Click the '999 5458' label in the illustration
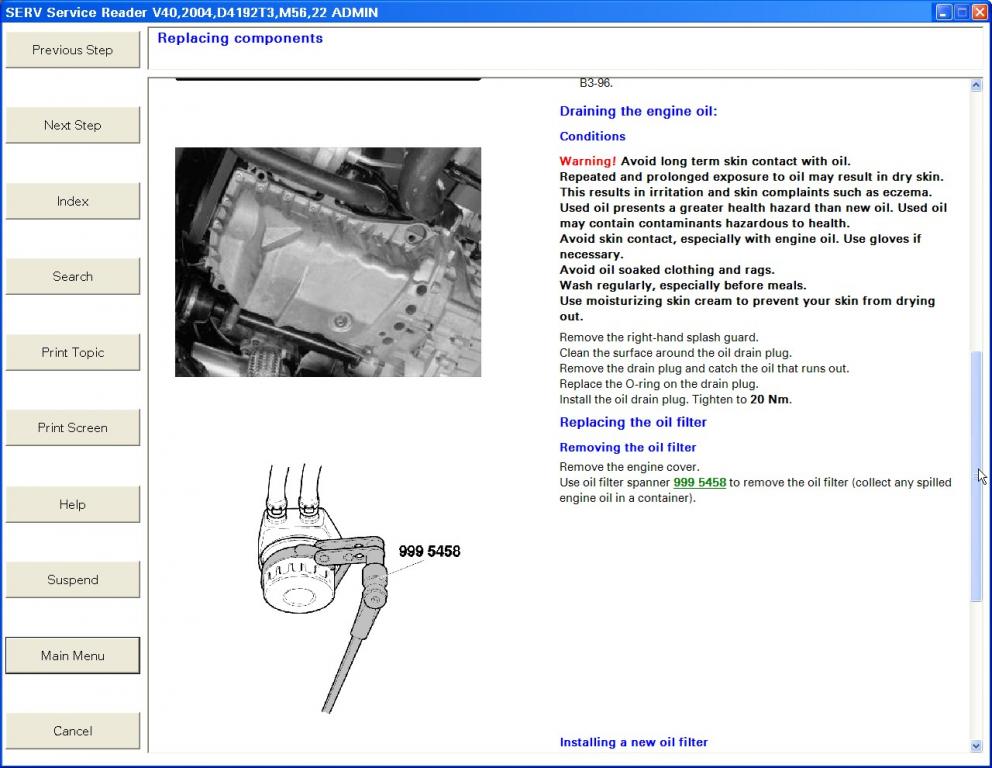The height and width of the screenshot is (768, 992). [430, 551]
